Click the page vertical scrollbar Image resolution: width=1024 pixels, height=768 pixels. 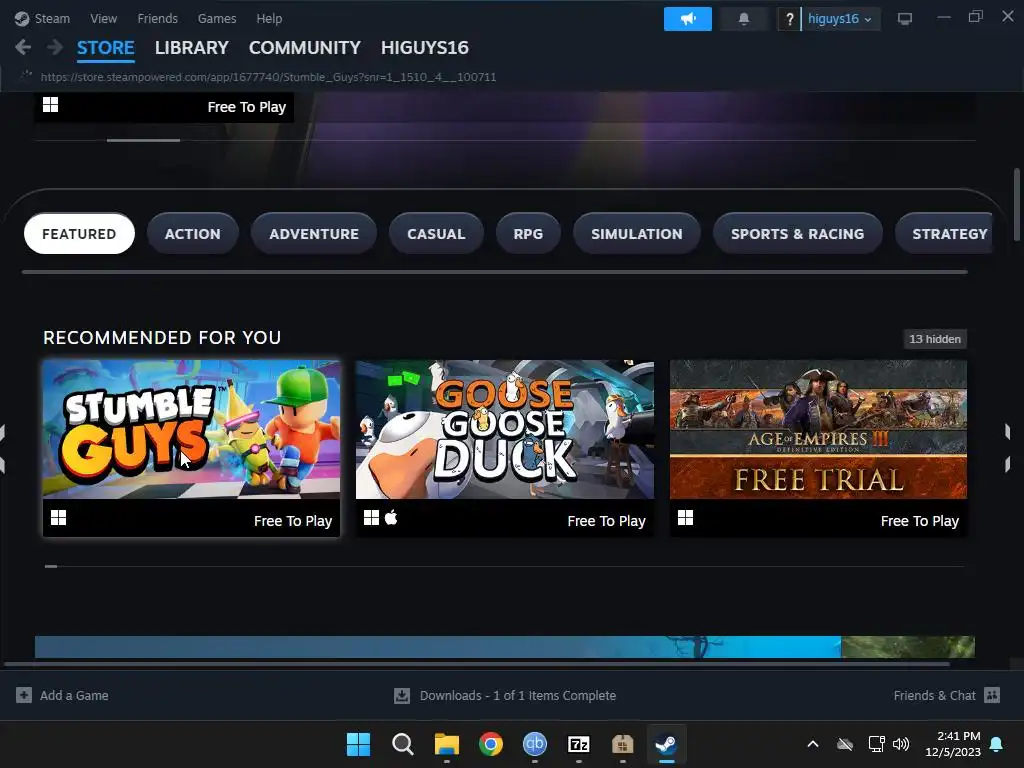tap(1016, 204)
